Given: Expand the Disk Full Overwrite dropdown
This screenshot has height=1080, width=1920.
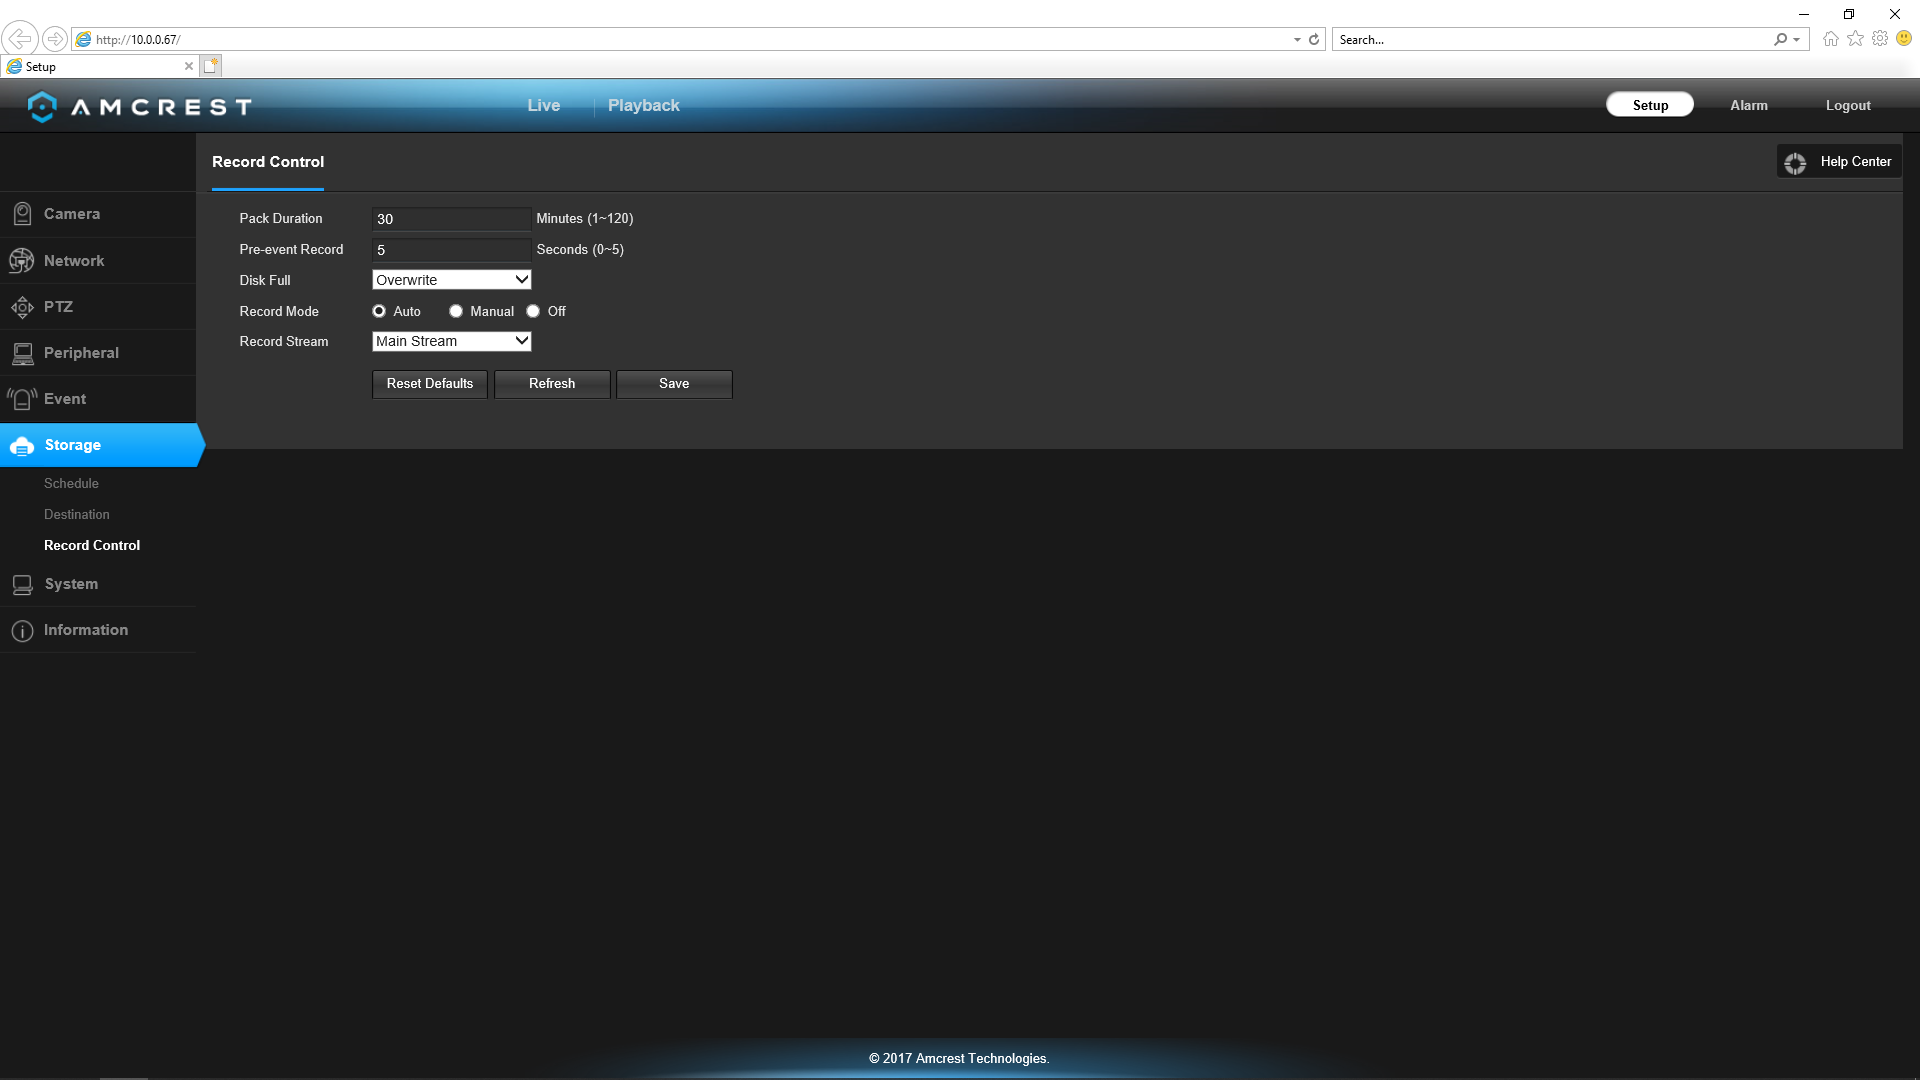Looking at the screenshot, I should click(452, 280).
